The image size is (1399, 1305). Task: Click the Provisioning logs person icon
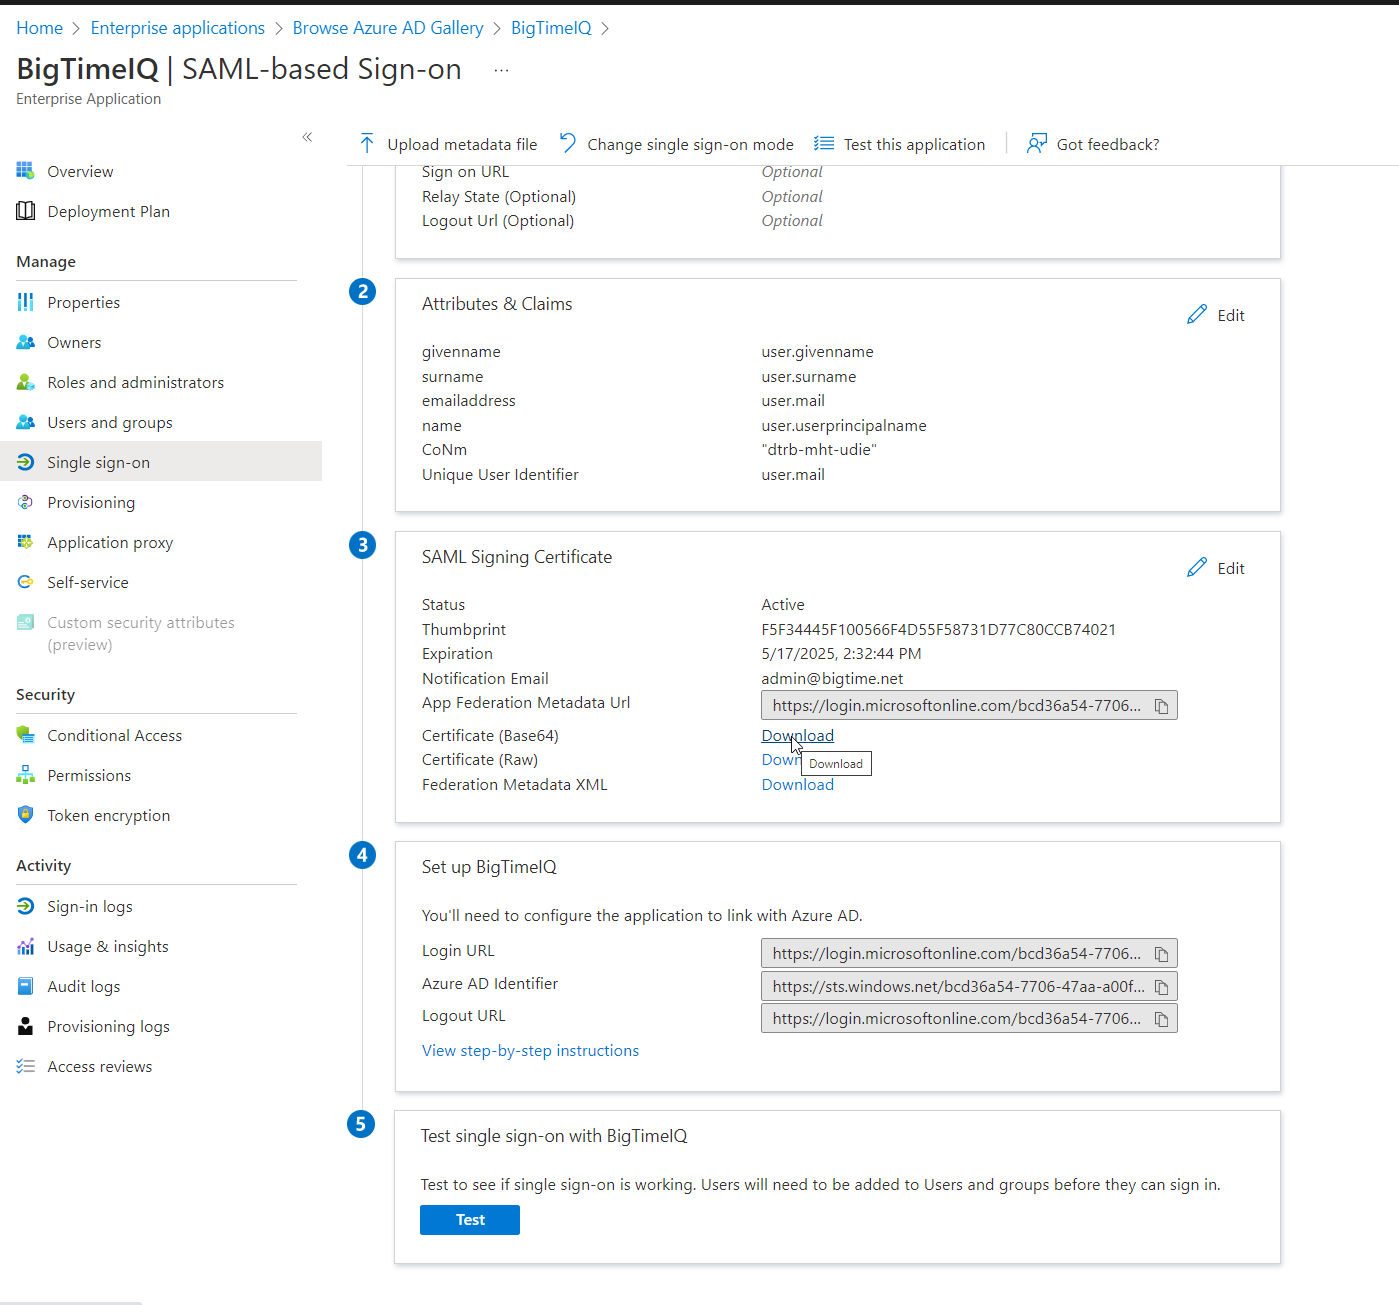pyautogui.click(x=25, y=1026)
